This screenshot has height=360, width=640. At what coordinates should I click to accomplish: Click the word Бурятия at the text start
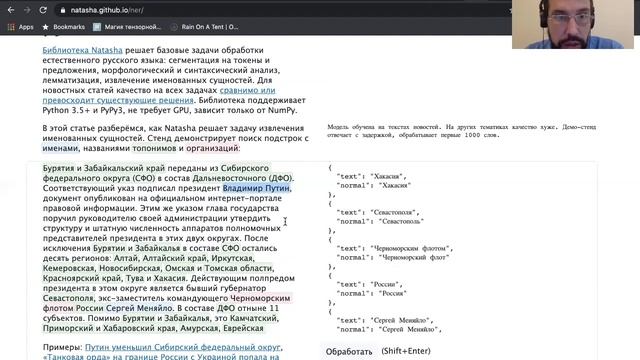[58, 168]
